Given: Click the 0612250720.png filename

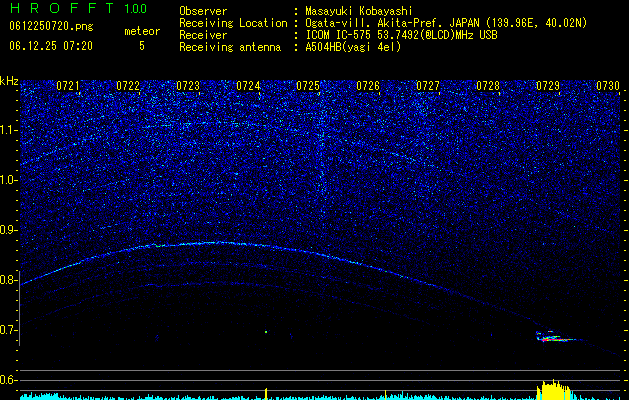Looking at the screenshot, I should point(51,27).
